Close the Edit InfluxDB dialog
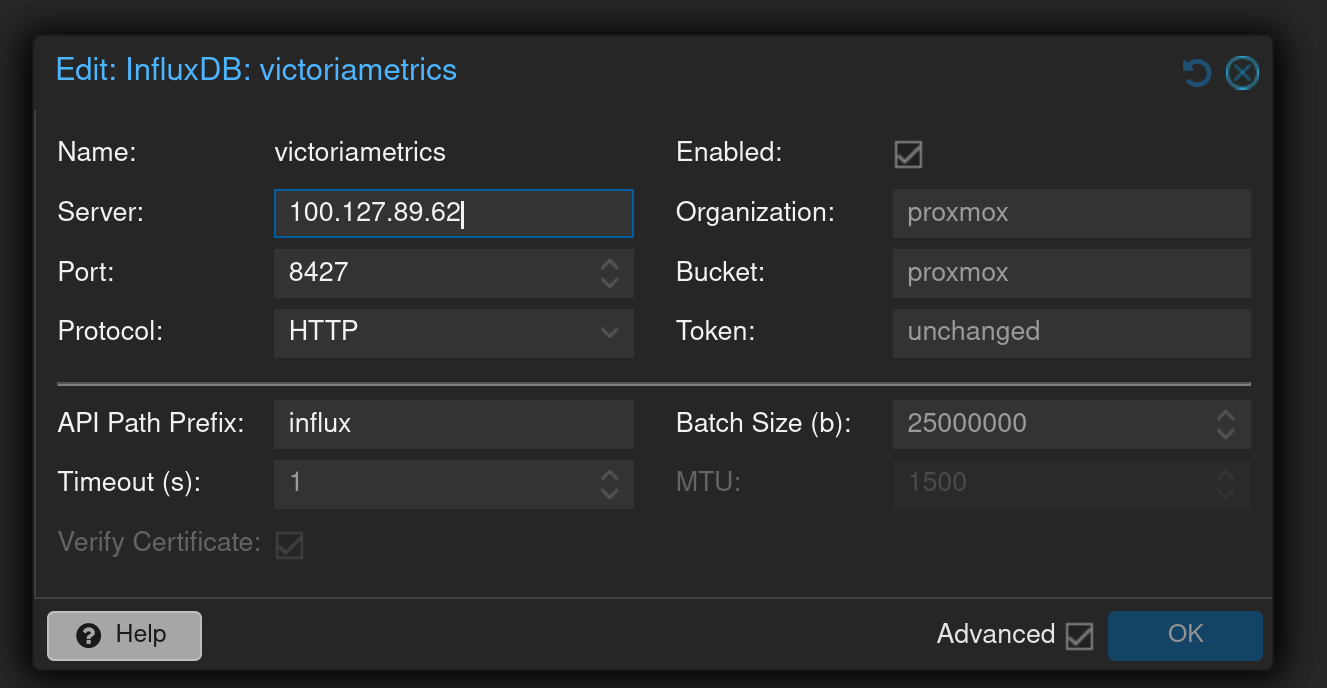 tap(1242, 73)
